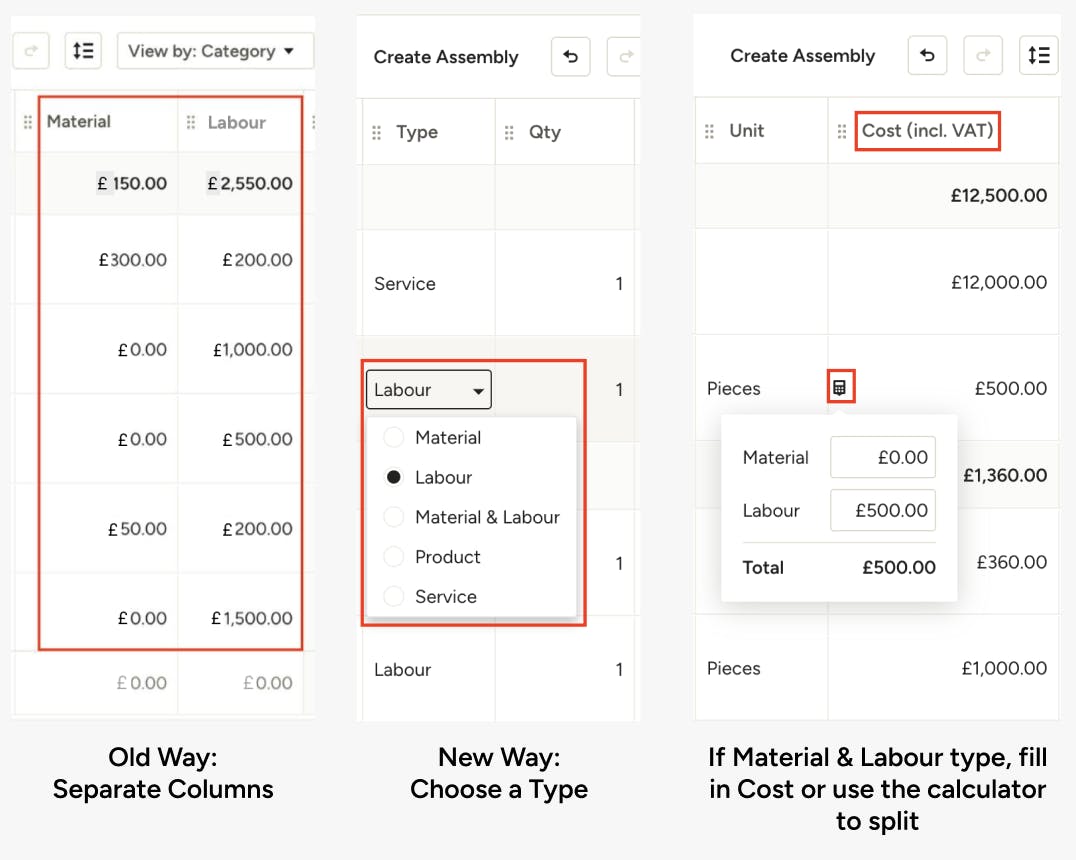Open the calculator icon beside Pieces

pyautogui.click(x=839, y=388)
